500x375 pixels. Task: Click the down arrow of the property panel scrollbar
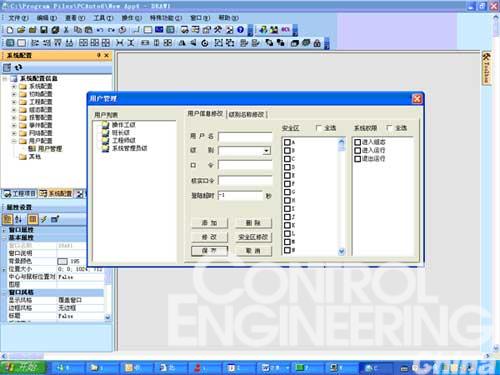point(107,317)
